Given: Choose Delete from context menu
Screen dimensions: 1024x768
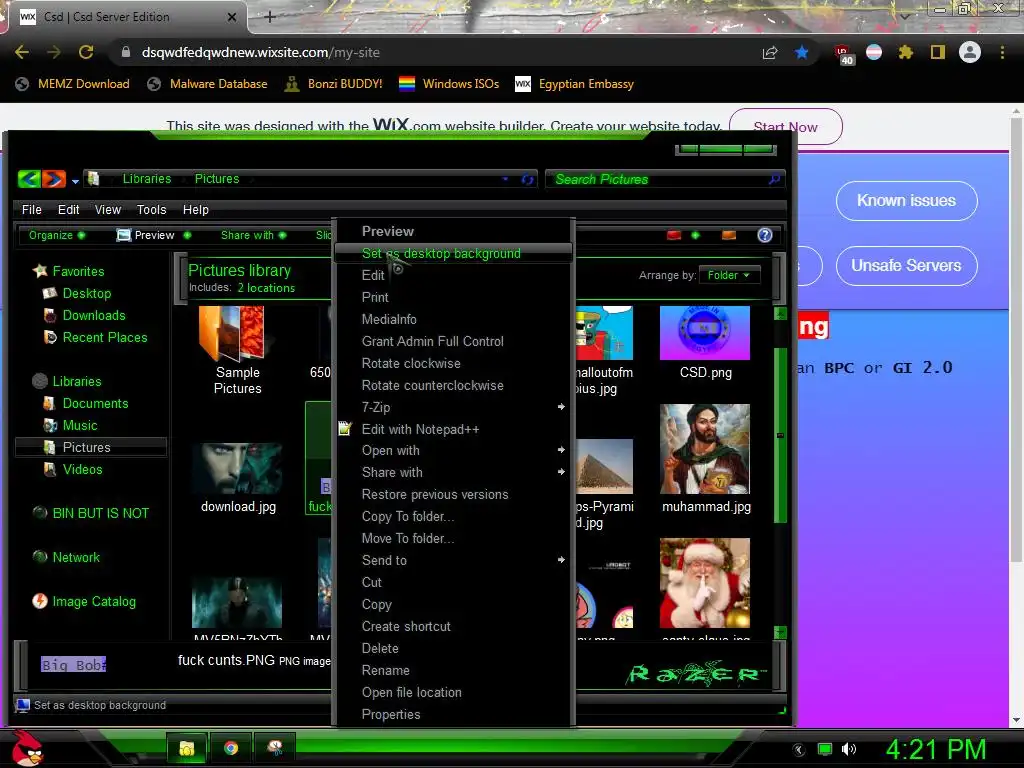Looking at the screenshot, I should coord(453,648).
